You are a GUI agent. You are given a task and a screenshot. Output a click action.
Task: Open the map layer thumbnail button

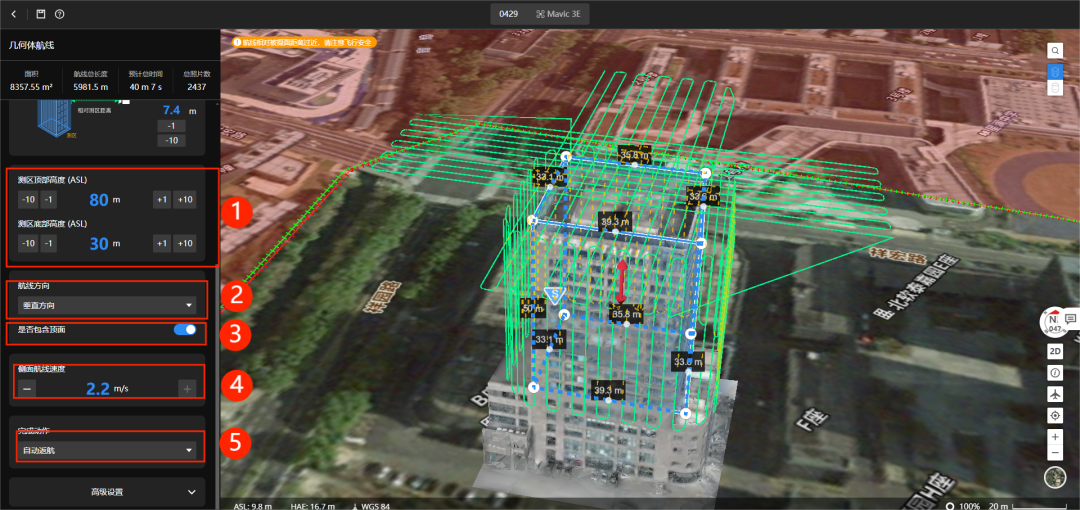pyautogui.click(x=1055, y=476)
